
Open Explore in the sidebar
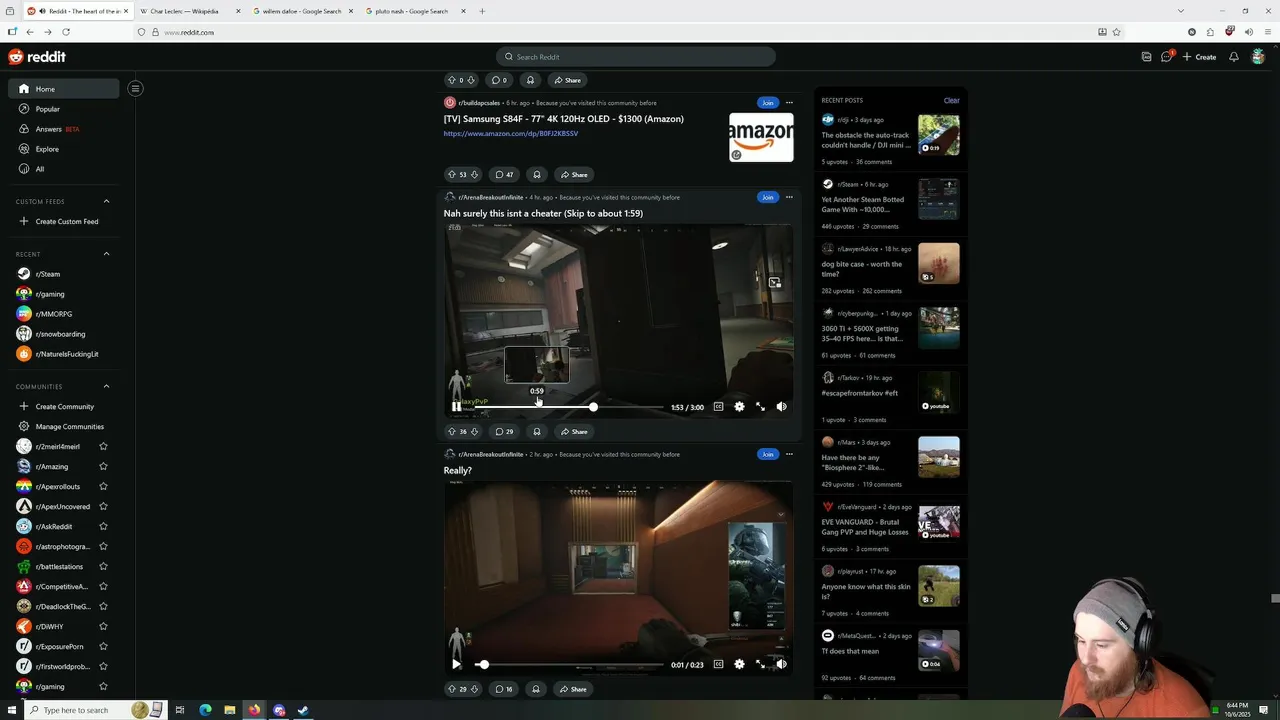click(x=64, y=149)
